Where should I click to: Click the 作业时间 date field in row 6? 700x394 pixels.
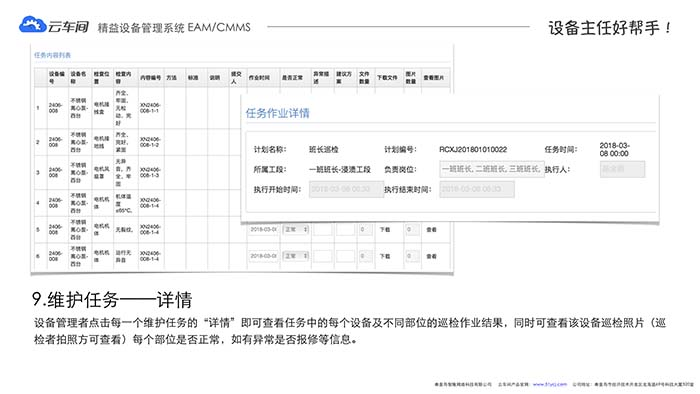point(263,256)
